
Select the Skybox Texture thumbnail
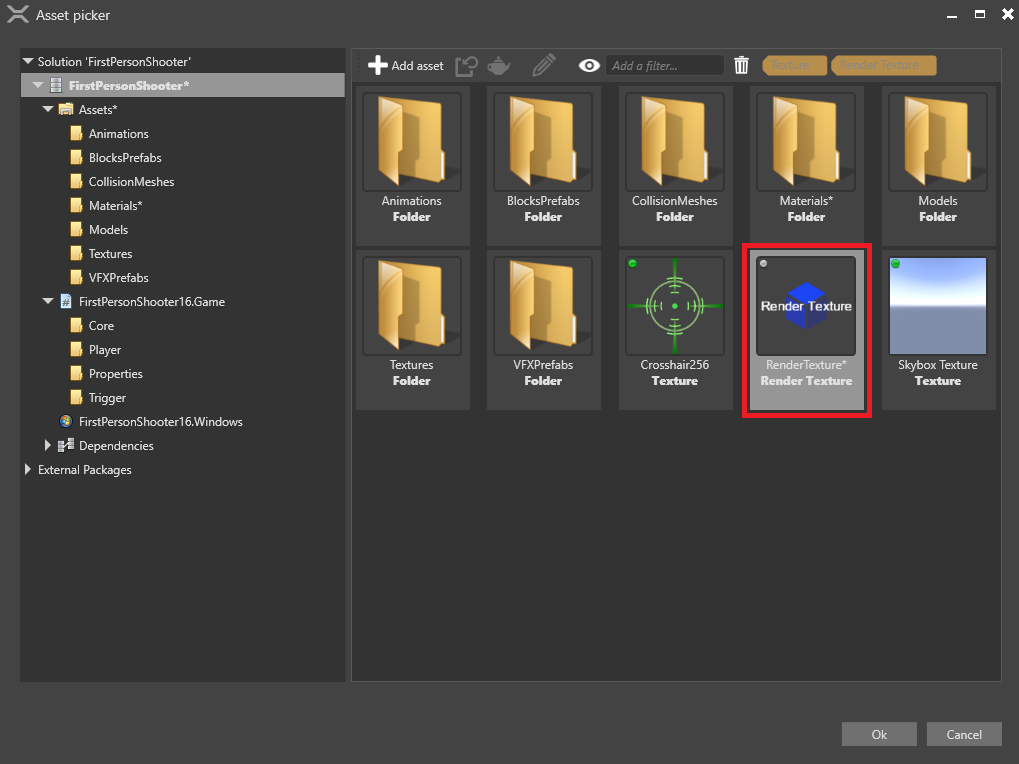(x=937, y=305)
